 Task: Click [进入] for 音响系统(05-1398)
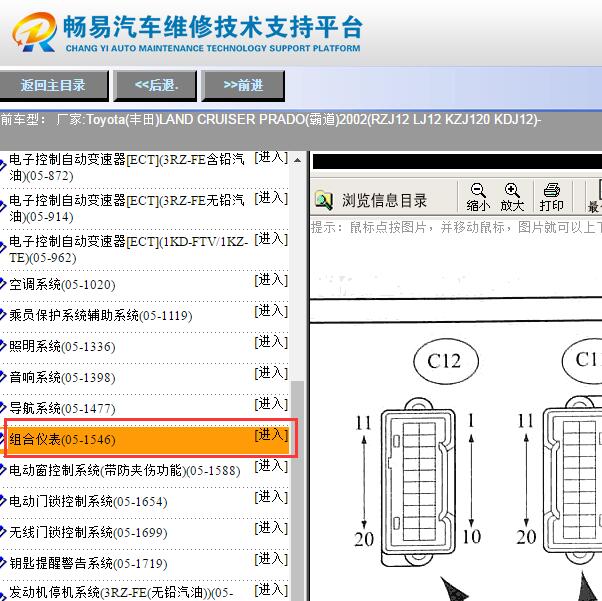point(271,373)
